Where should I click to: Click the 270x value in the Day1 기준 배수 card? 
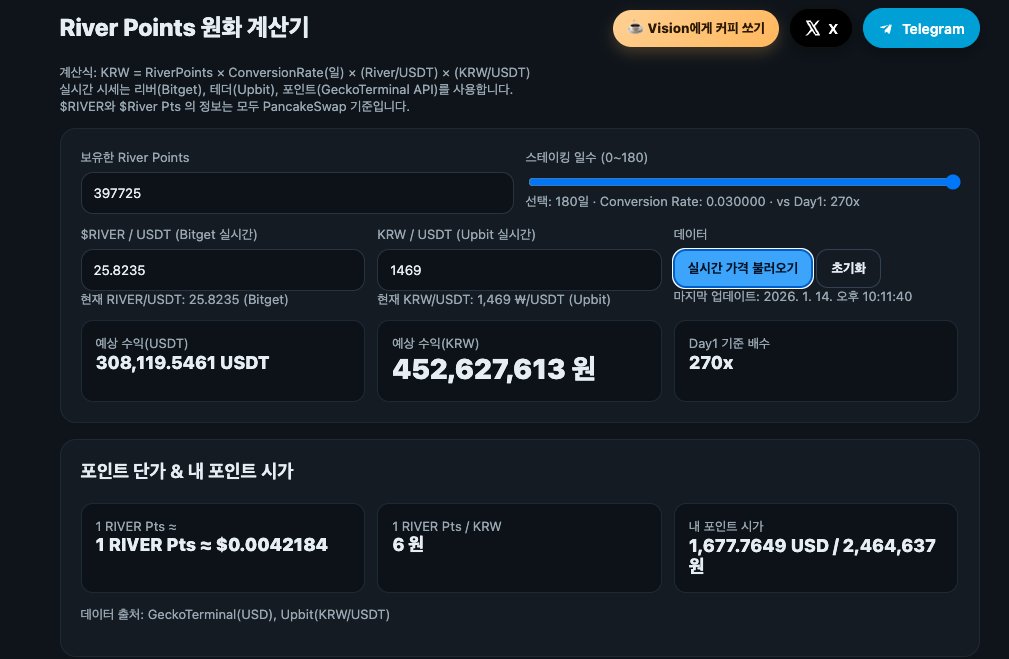(x=711, y=363)
